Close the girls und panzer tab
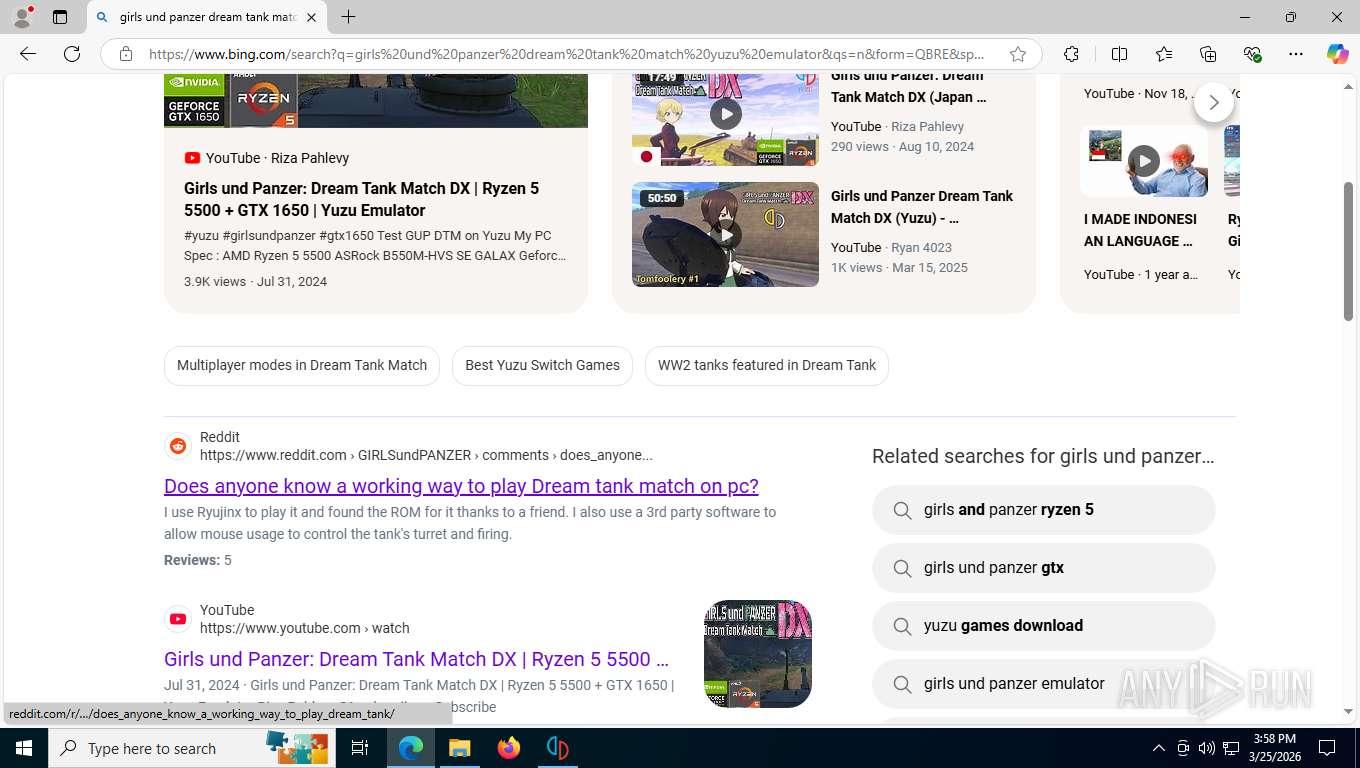1360x768 pixels. click(x=311, y=17)
